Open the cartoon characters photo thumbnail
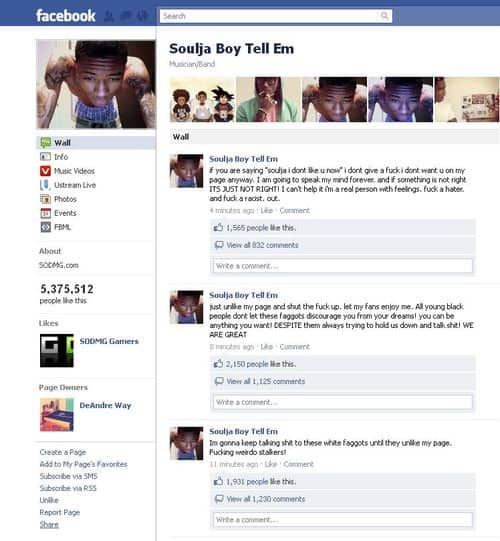 (x=202, y=100)
